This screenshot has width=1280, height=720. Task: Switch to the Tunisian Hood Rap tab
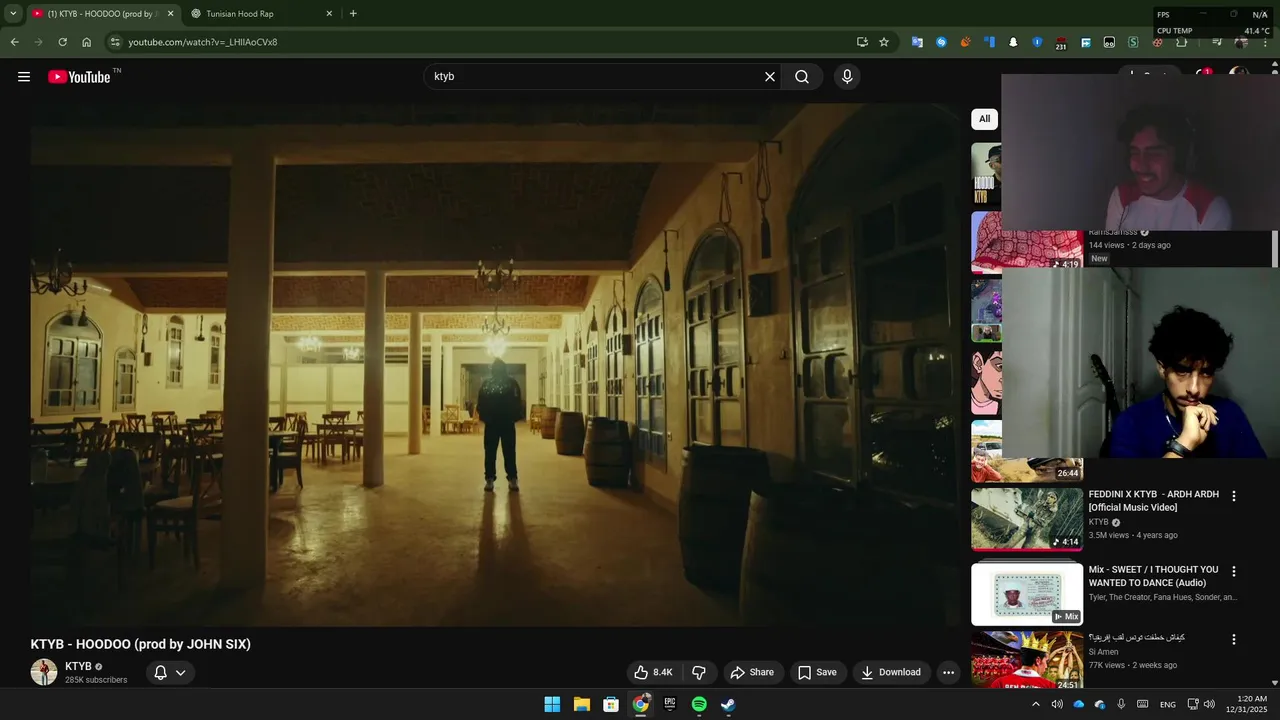coord(261,14)
